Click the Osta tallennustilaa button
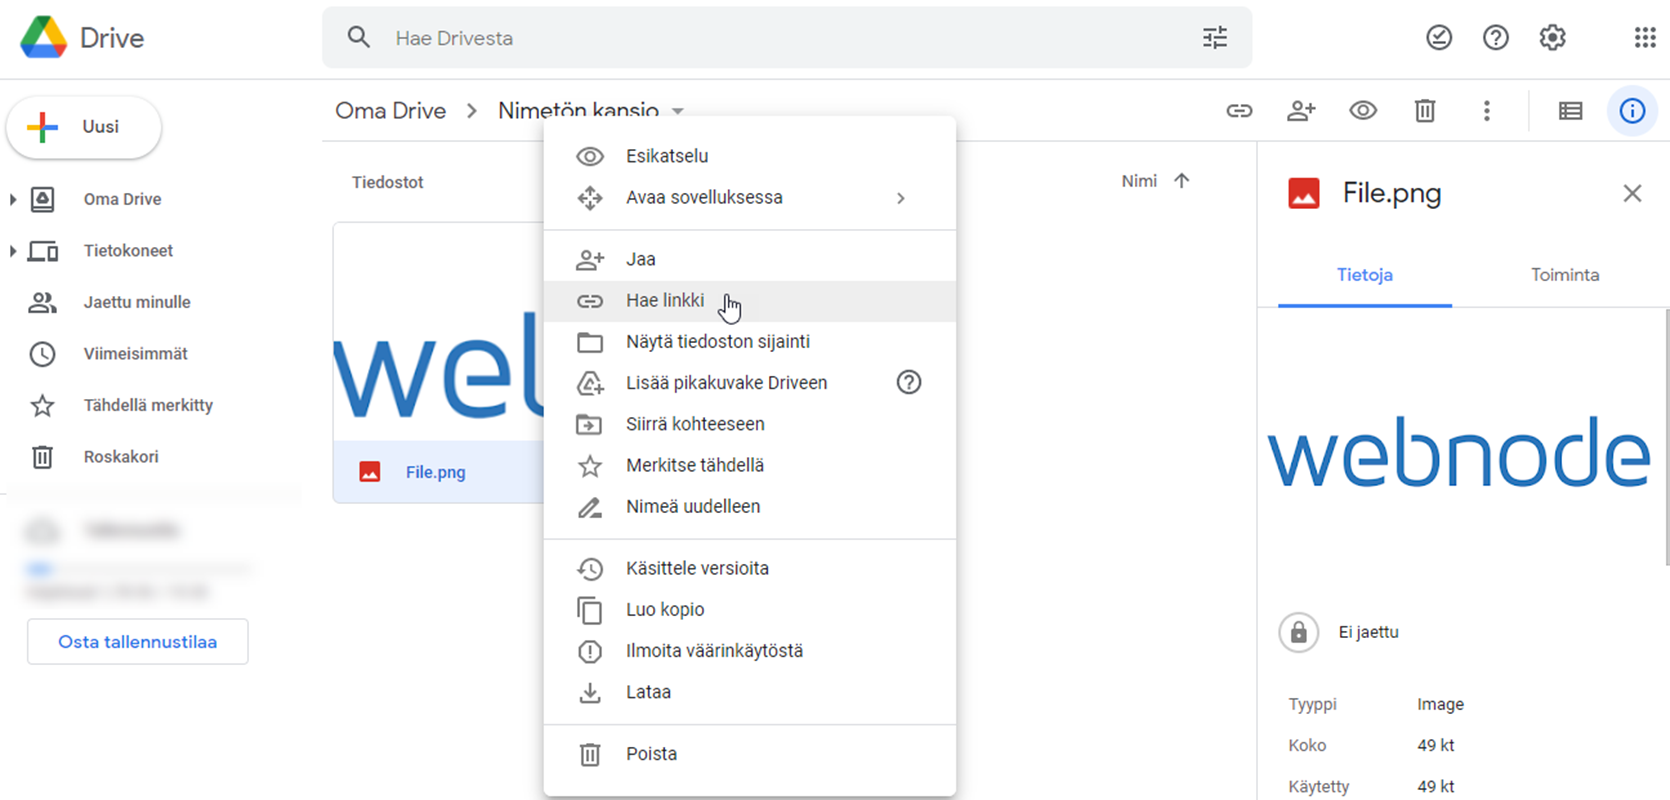This screenshot has width=1670, height=800. click(138, 642)
